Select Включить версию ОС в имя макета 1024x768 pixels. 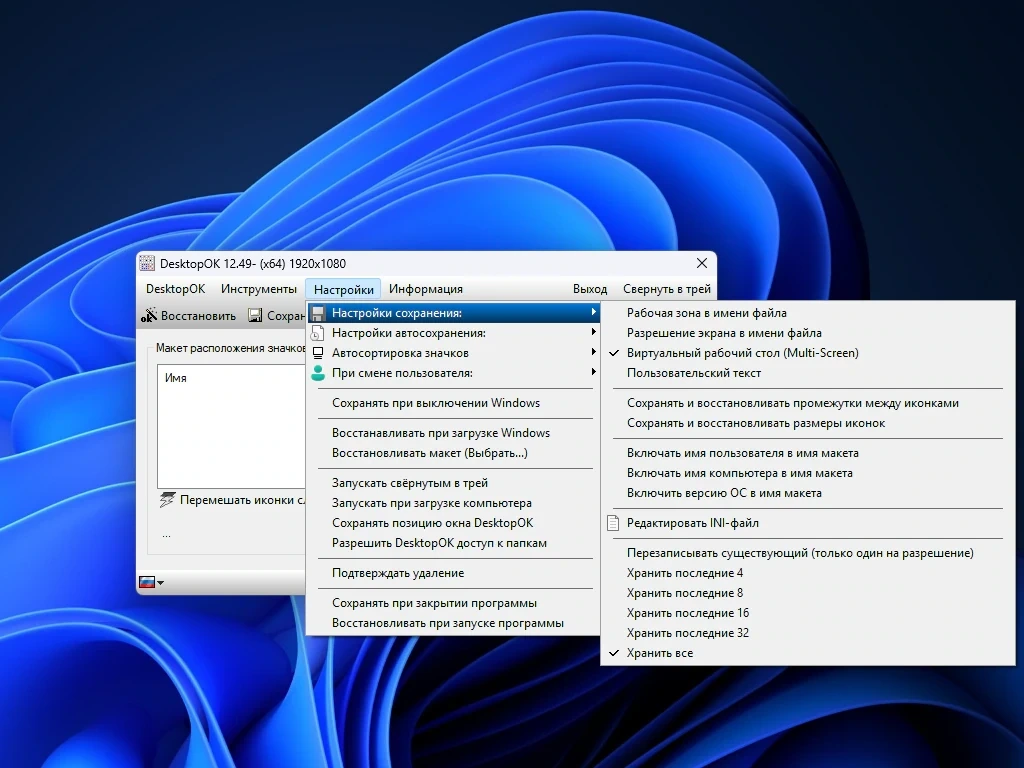pyautogui.click(x=808, y=493)
